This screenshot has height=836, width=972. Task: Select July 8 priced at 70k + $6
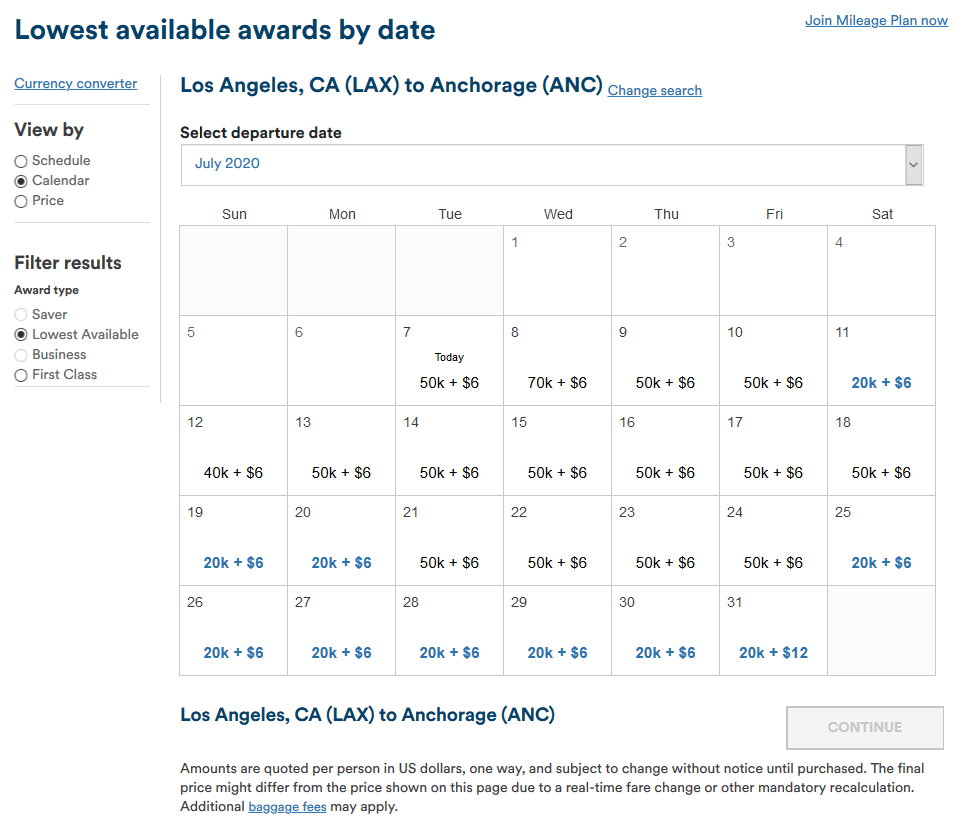click(x=557, y=383)
